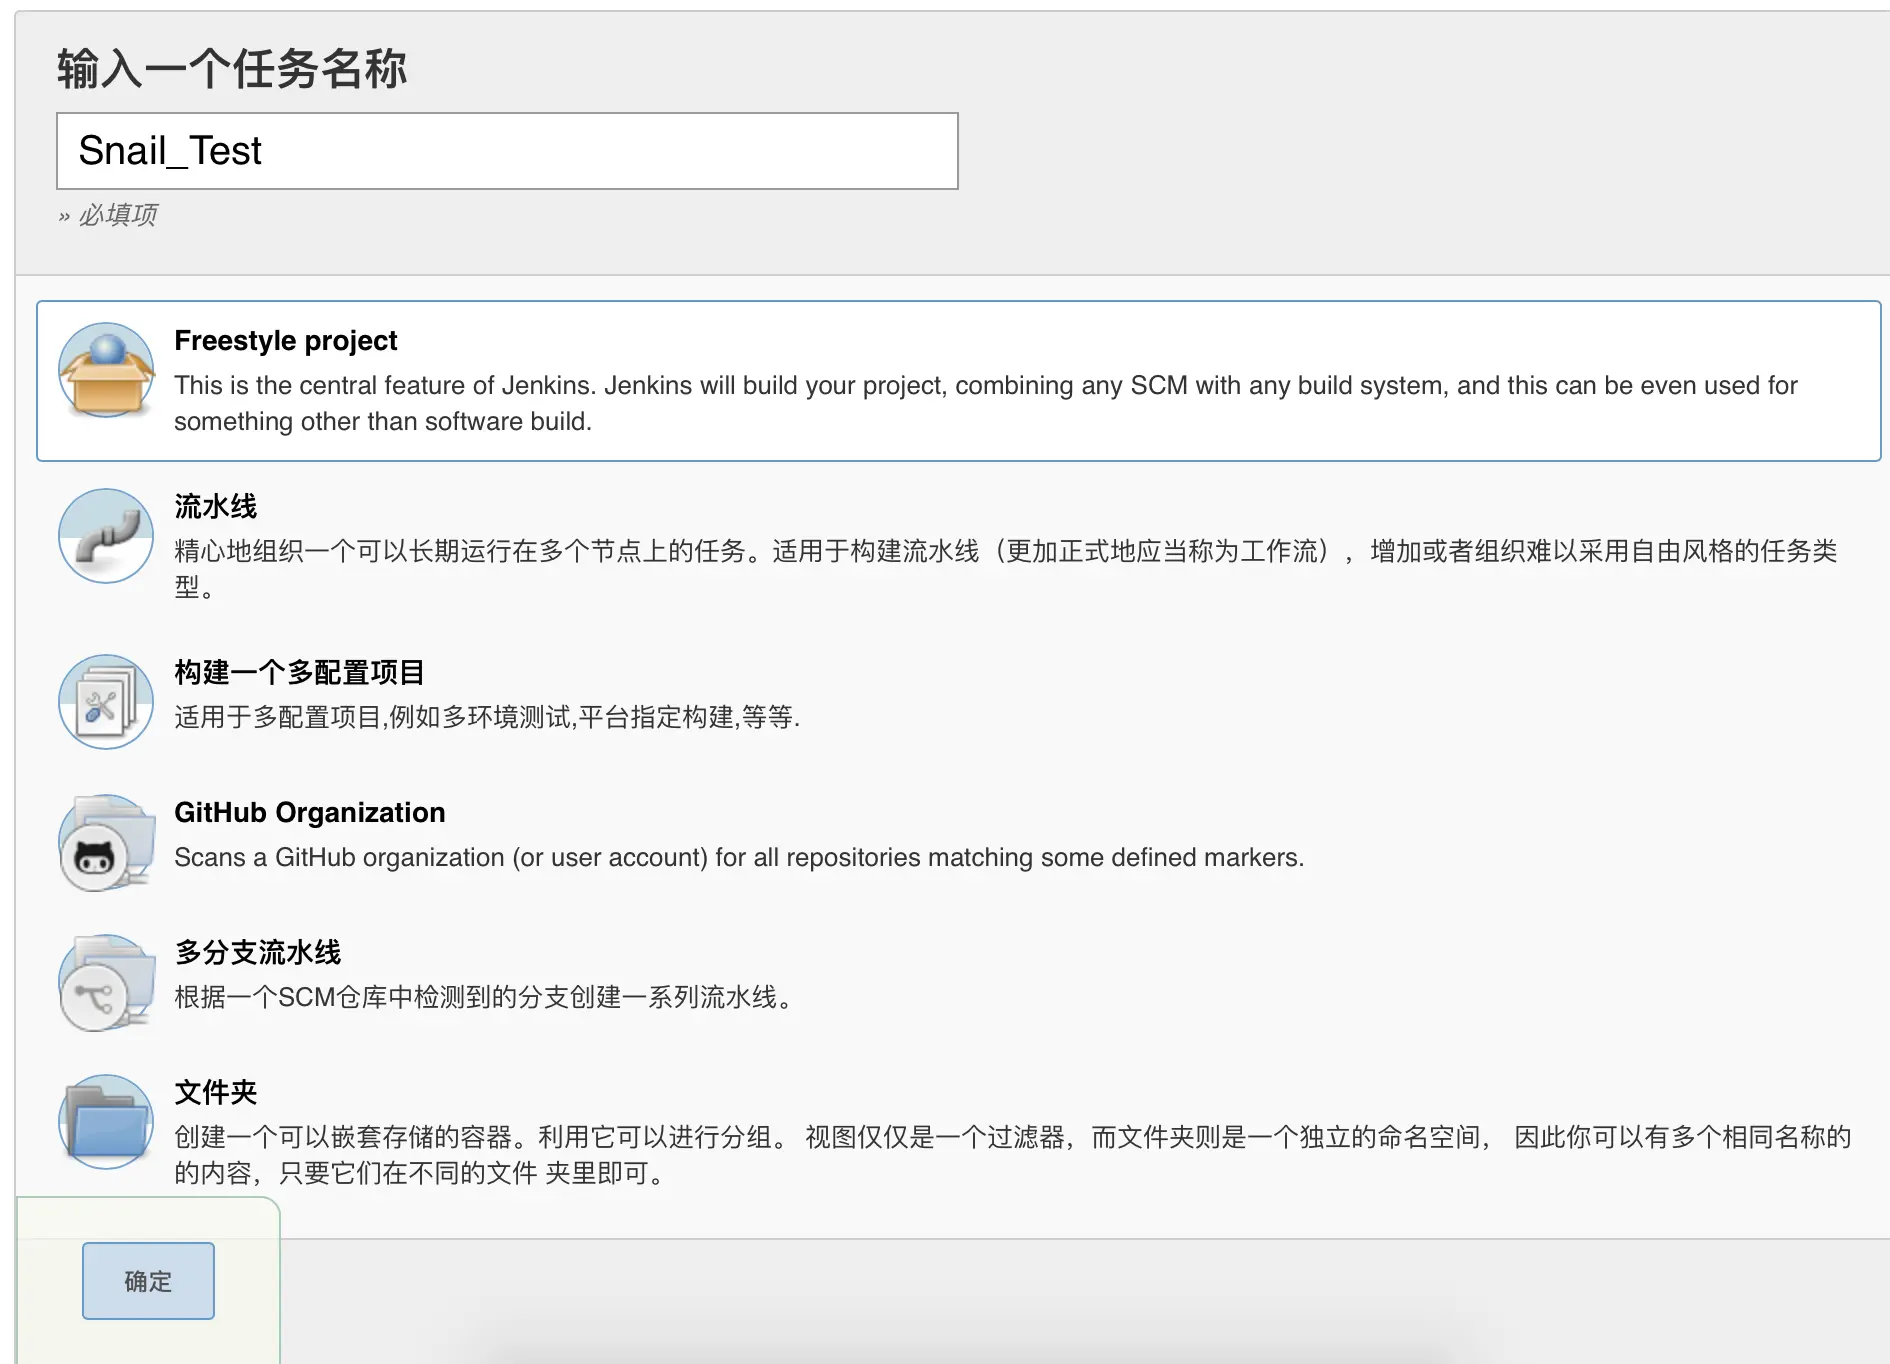The width and height of the screenshot is (1890, 1364).
Task: Click the 文件夹 blue folder icon
Action: click(x=106, y=1122)
